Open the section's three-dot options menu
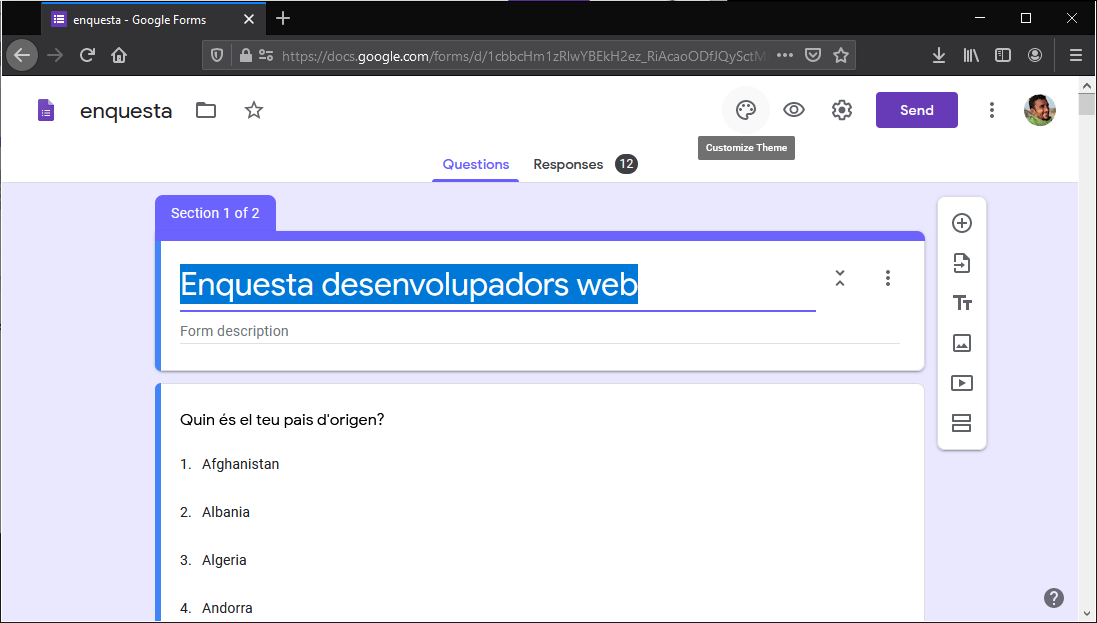The height and width of the screenshot is (623, 1097). [x=887, y=278]
